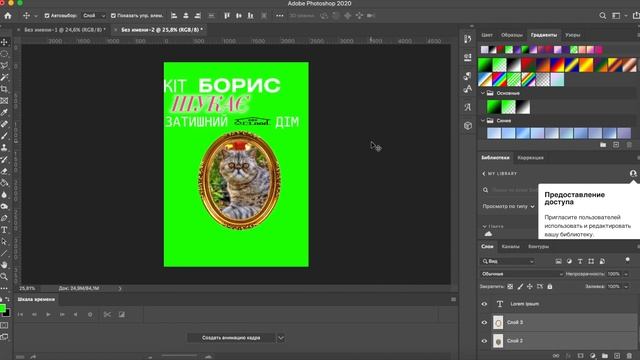This screenshot has width=640, height=360.
Task: Click the timeline play button
Action: coord(48,314)
